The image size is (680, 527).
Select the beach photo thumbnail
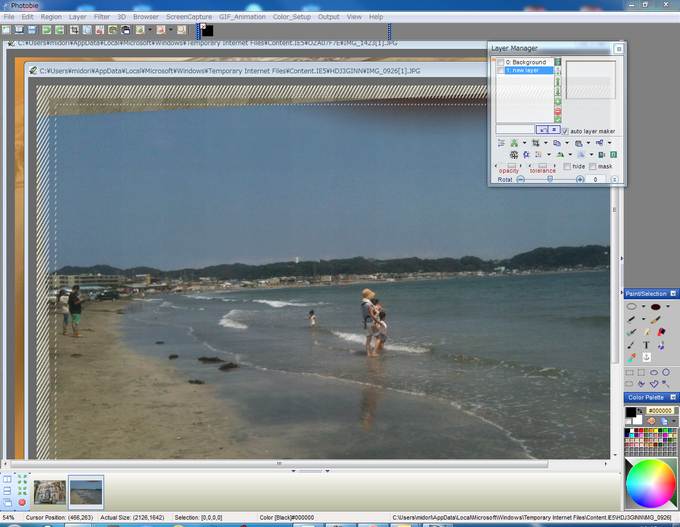[86, 492]
